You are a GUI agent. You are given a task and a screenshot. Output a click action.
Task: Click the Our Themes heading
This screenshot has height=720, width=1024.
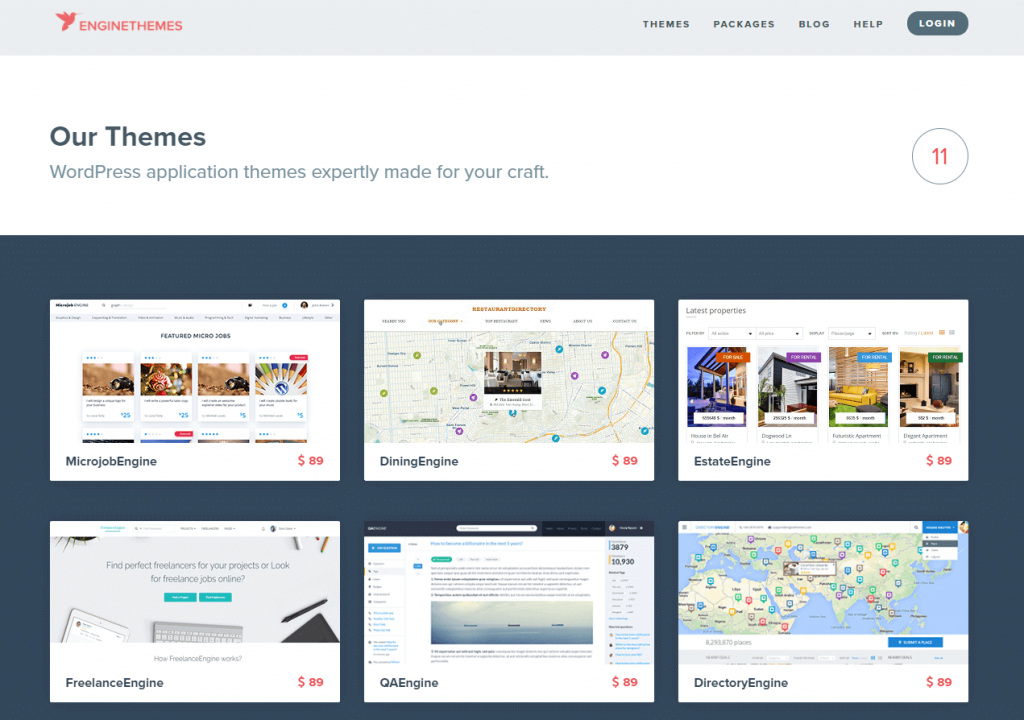128,137
